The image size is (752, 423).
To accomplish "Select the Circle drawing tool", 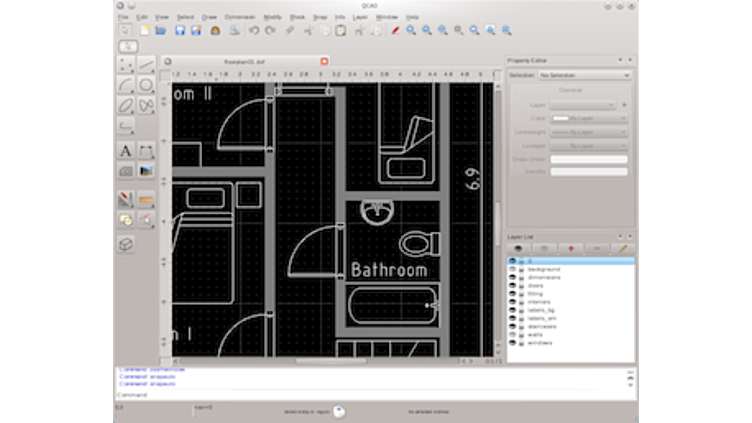I will pos(146,85).
